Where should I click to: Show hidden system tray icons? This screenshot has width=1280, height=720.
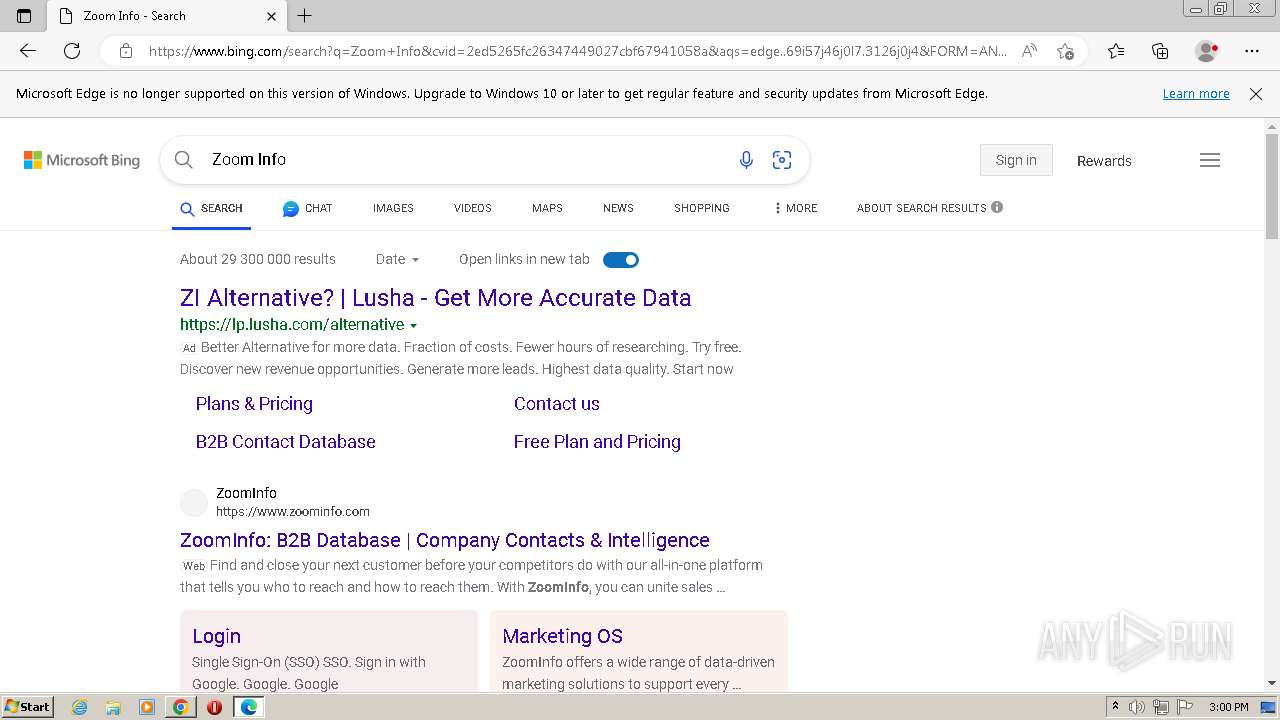coord(1115,707)
